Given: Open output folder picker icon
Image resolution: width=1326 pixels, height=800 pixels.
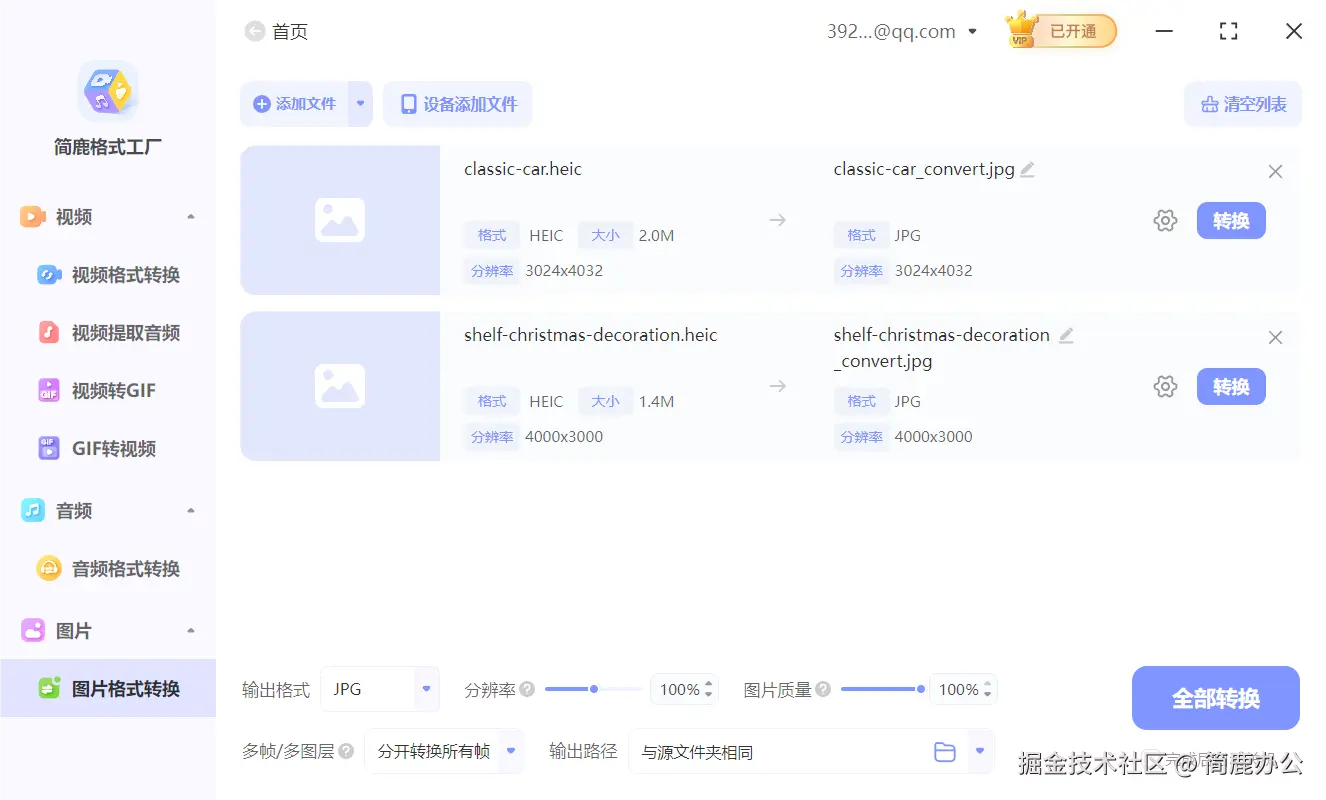Looking at the screenshot, I should 945,753.
